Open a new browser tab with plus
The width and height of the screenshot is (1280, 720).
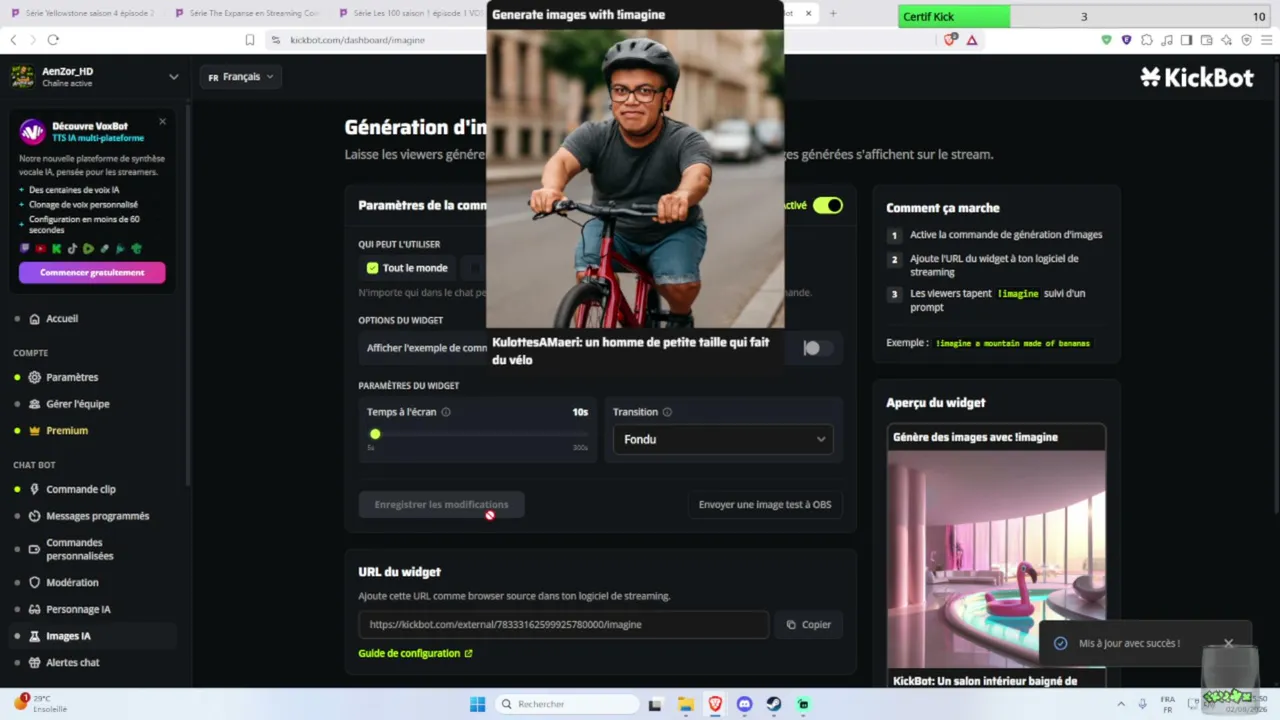tap(833, 13)
